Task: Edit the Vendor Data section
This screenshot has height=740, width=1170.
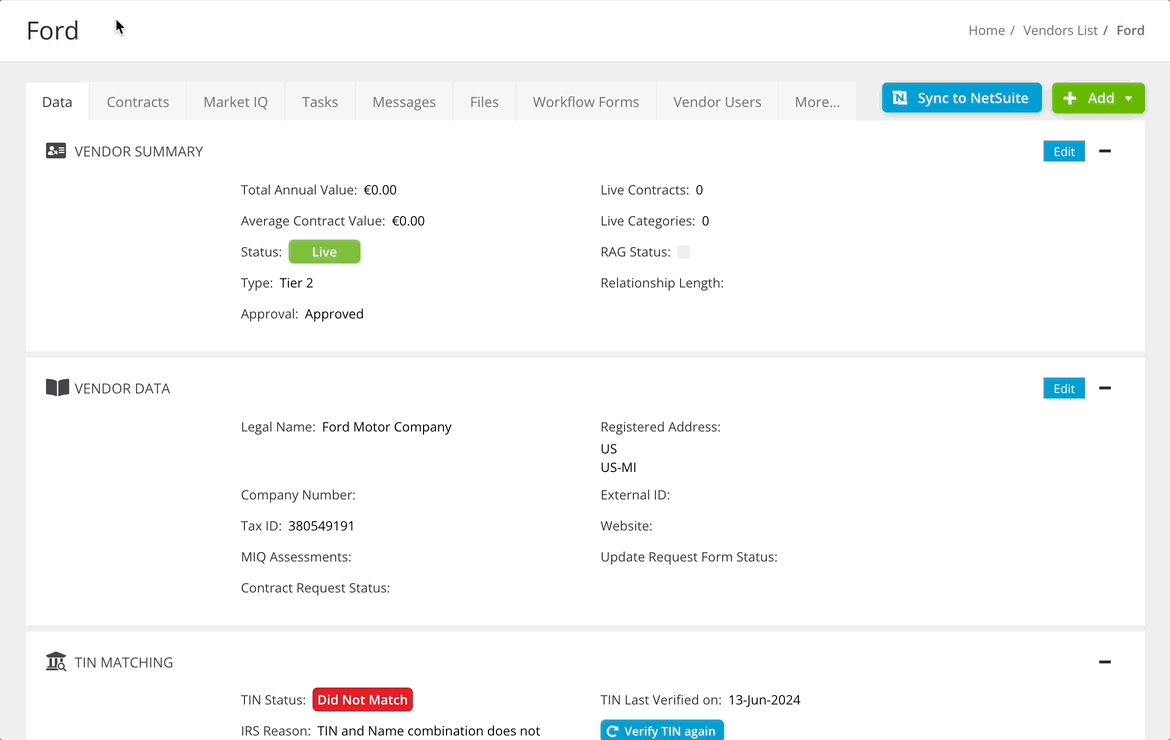Action: click(x=1064, y=388)
